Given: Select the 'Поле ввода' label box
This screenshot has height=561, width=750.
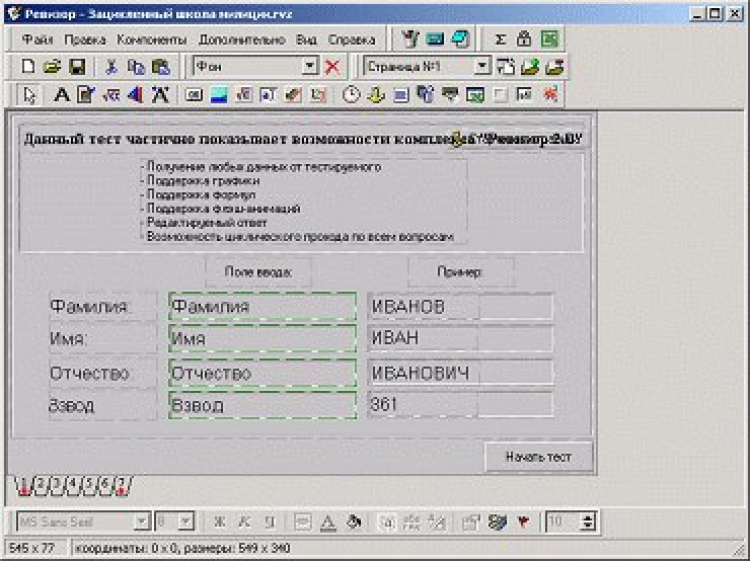Looking at the screenshot, I should coord(258,272).
